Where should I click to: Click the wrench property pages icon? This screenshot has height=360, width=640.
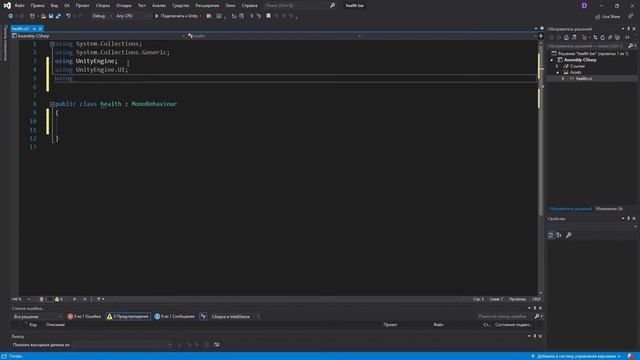569,235
